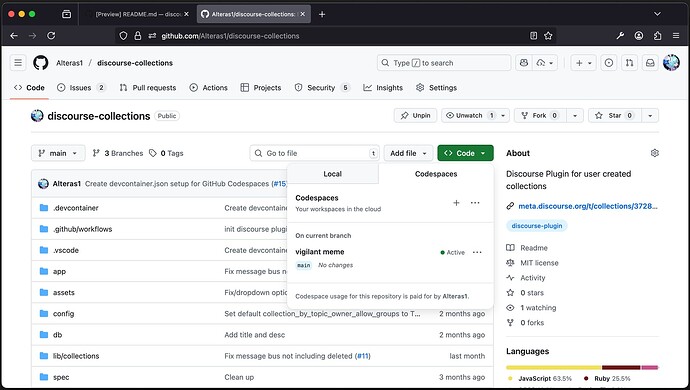Viewport: 690px width, 390px height.
Task: Open developer tools wrench icon
Action: click(620, 36)
